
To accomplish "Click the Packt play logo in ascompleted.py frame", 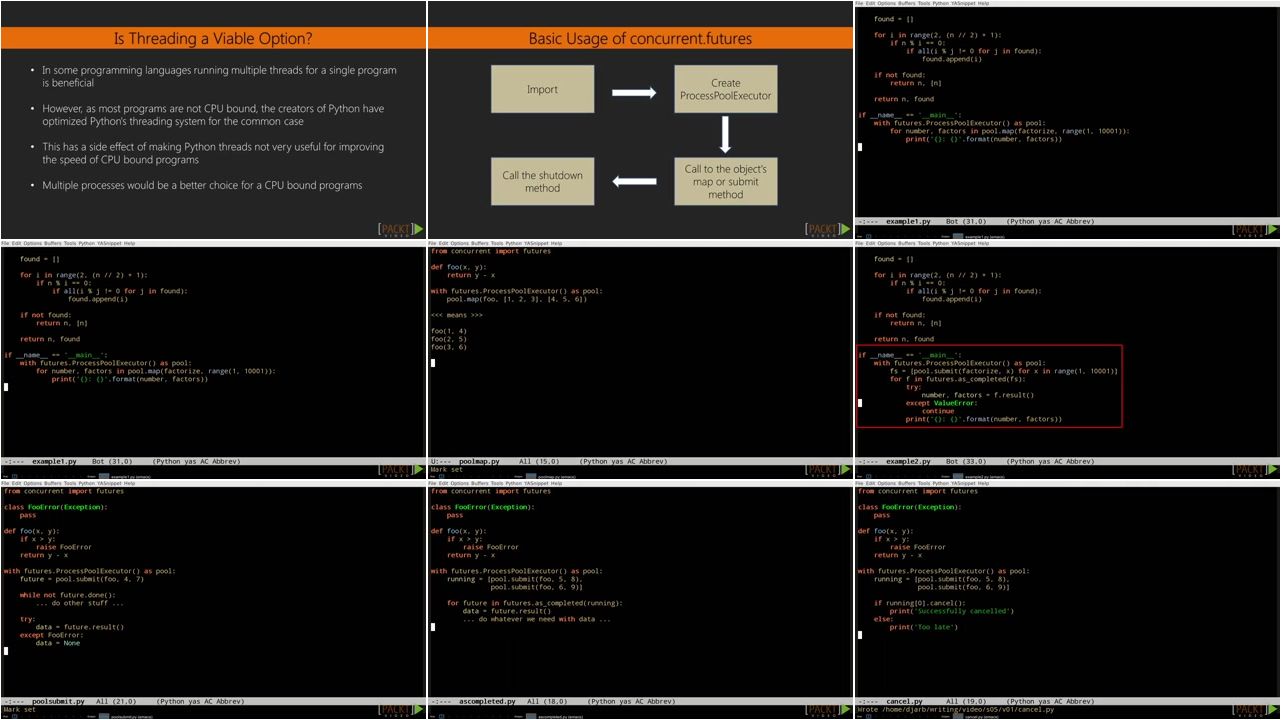I will point(827,710).
